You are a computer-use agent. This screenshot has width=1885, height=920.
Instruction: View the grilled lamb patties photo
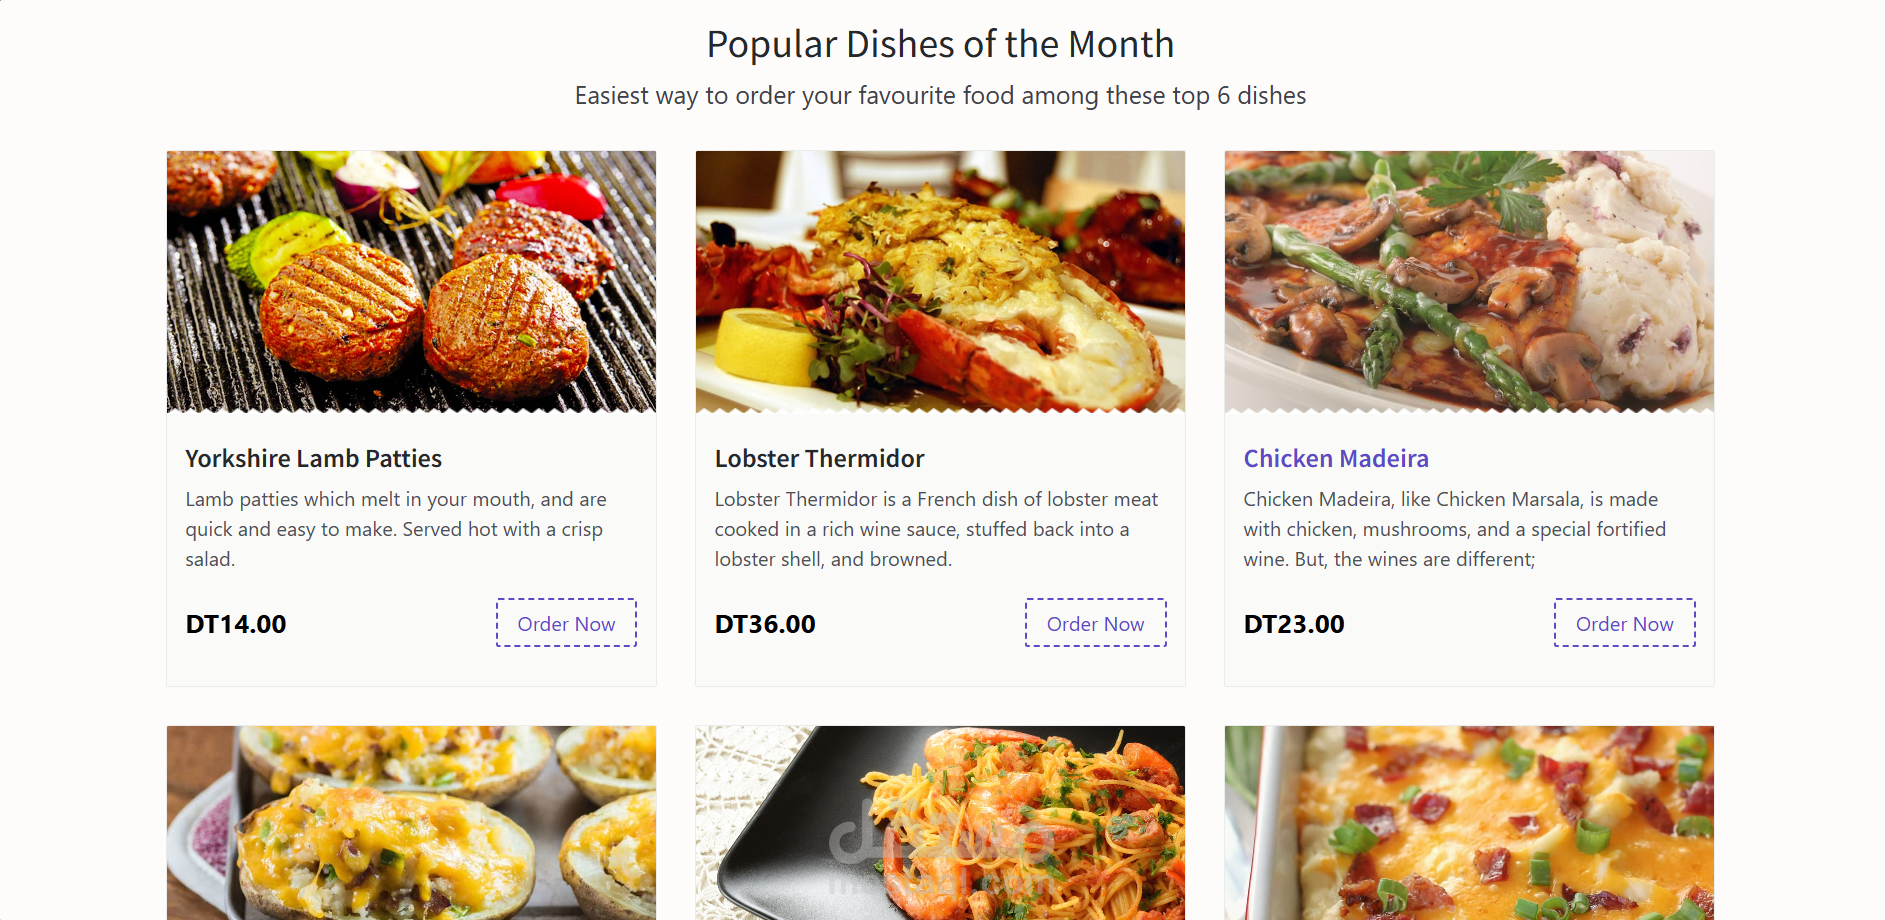point(411,281)
